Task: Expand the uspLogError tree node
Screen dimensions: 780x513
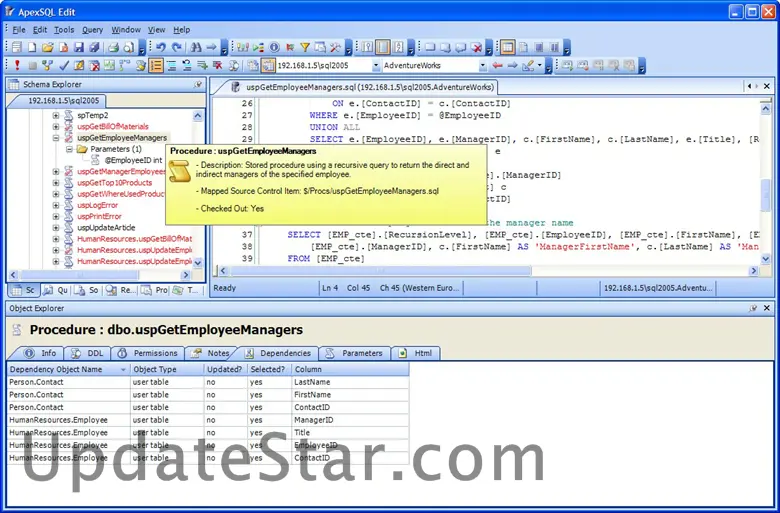Action: tap(56, 205)
